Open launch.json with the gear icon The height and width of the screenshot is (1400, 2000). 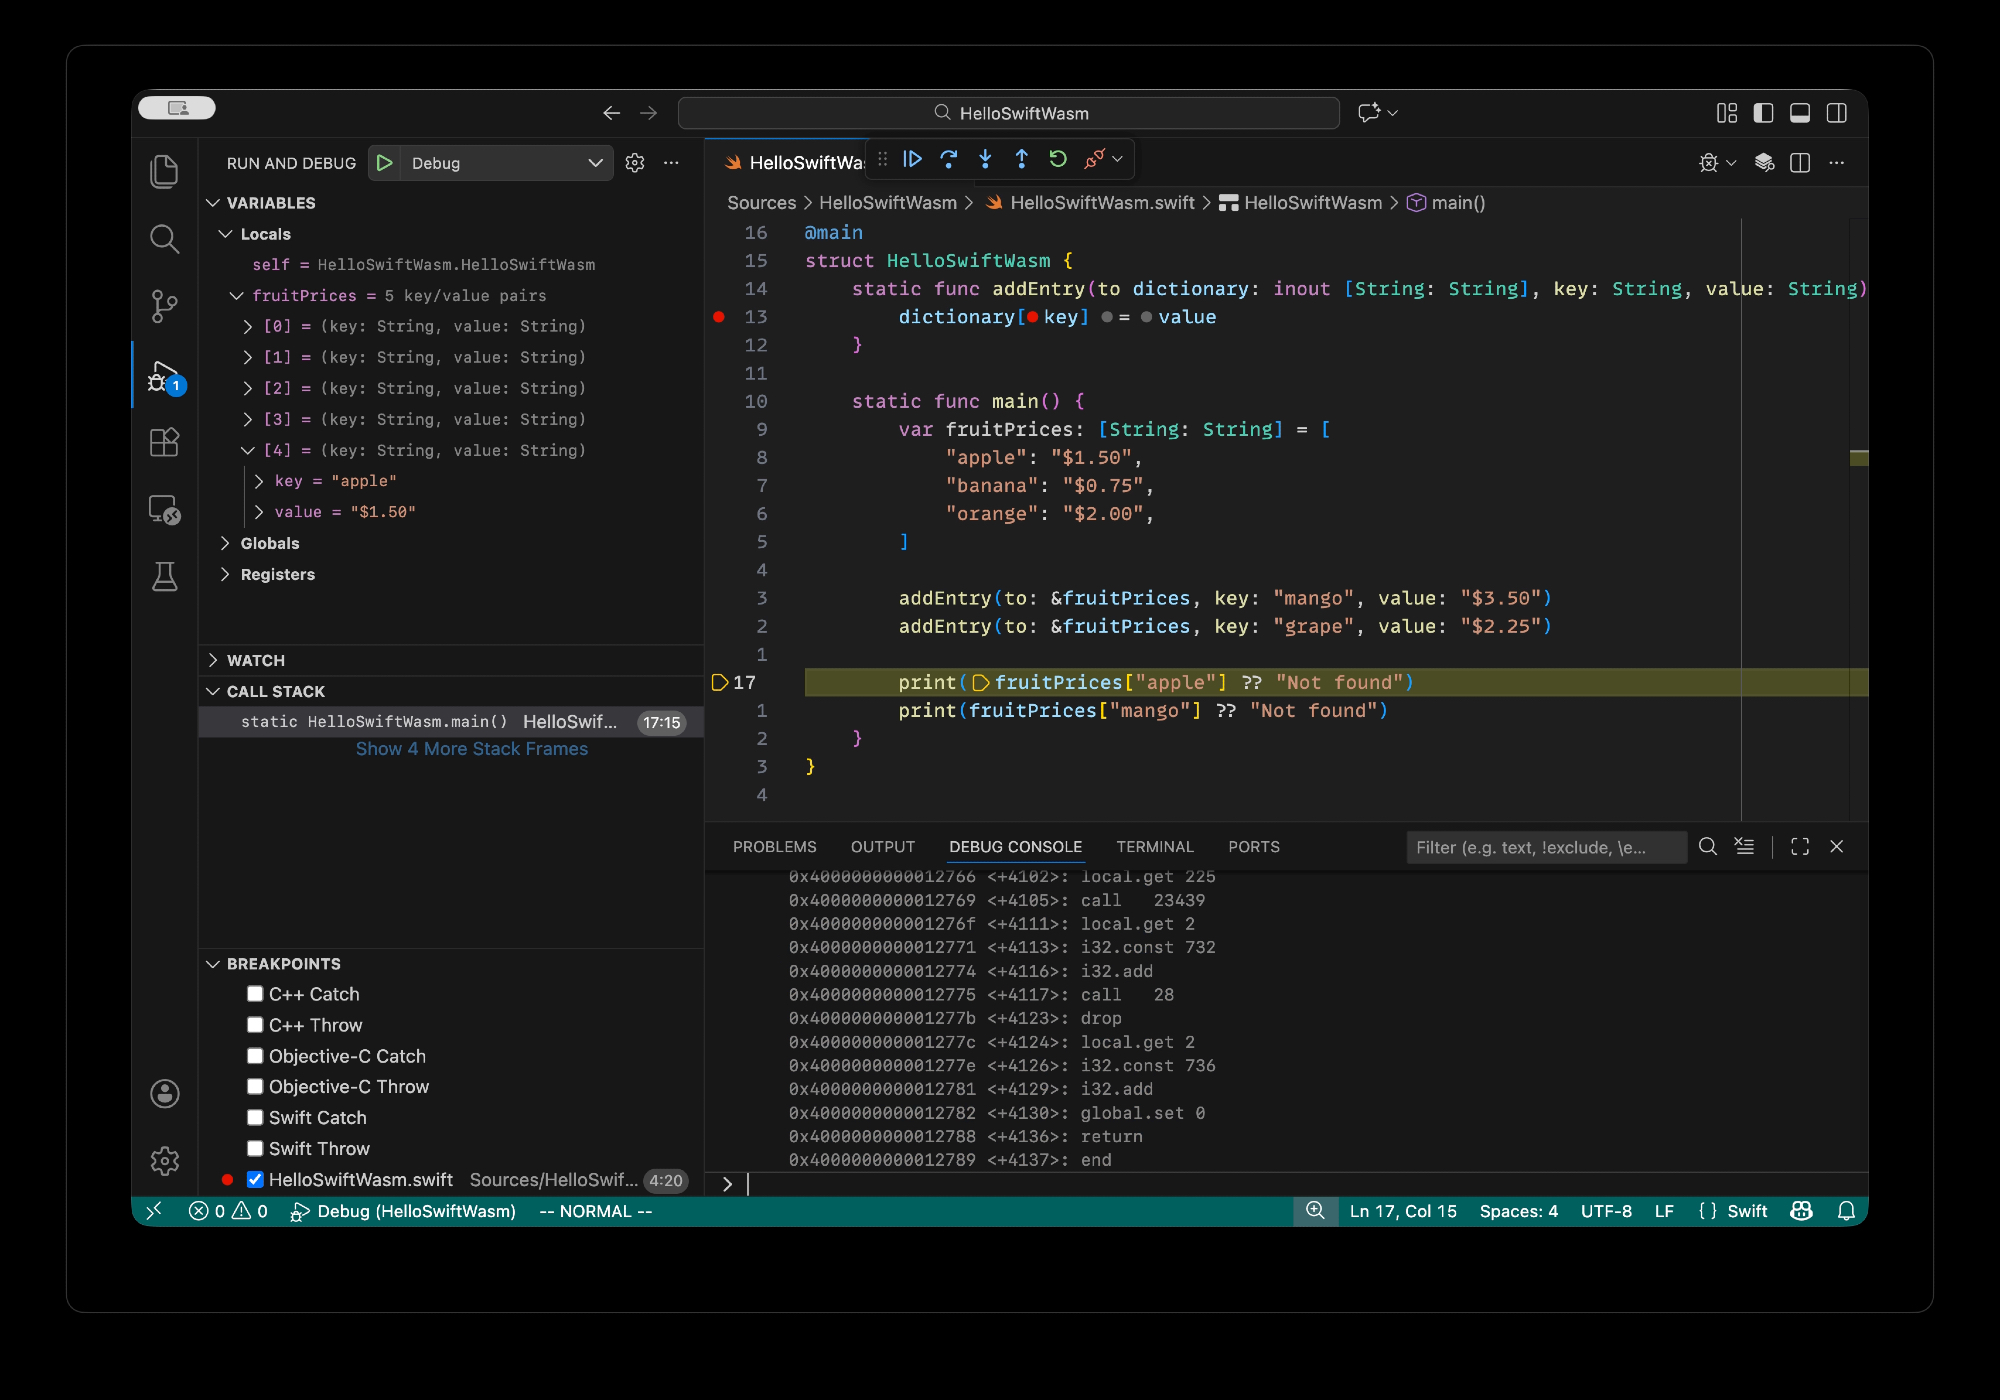click(x=635, y=163)
